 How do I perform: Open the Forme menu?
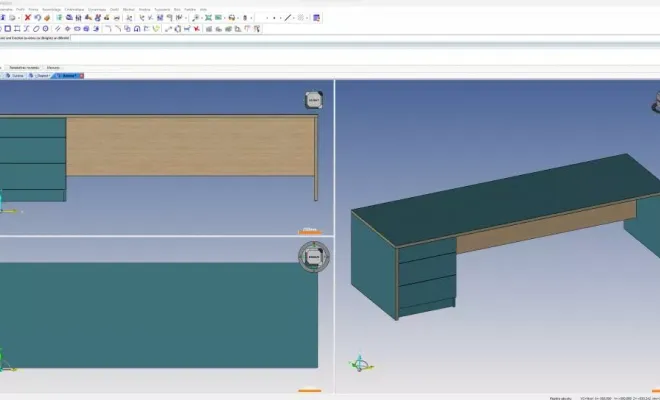pos(33,9)
